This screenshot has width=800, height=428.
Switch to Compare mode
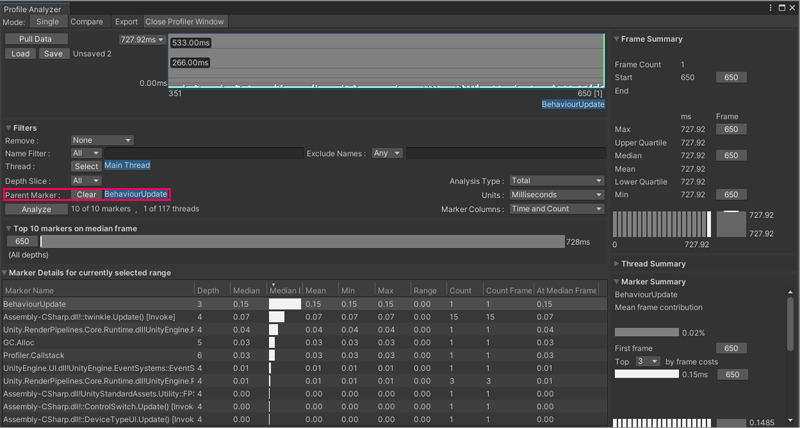point(86,21)
